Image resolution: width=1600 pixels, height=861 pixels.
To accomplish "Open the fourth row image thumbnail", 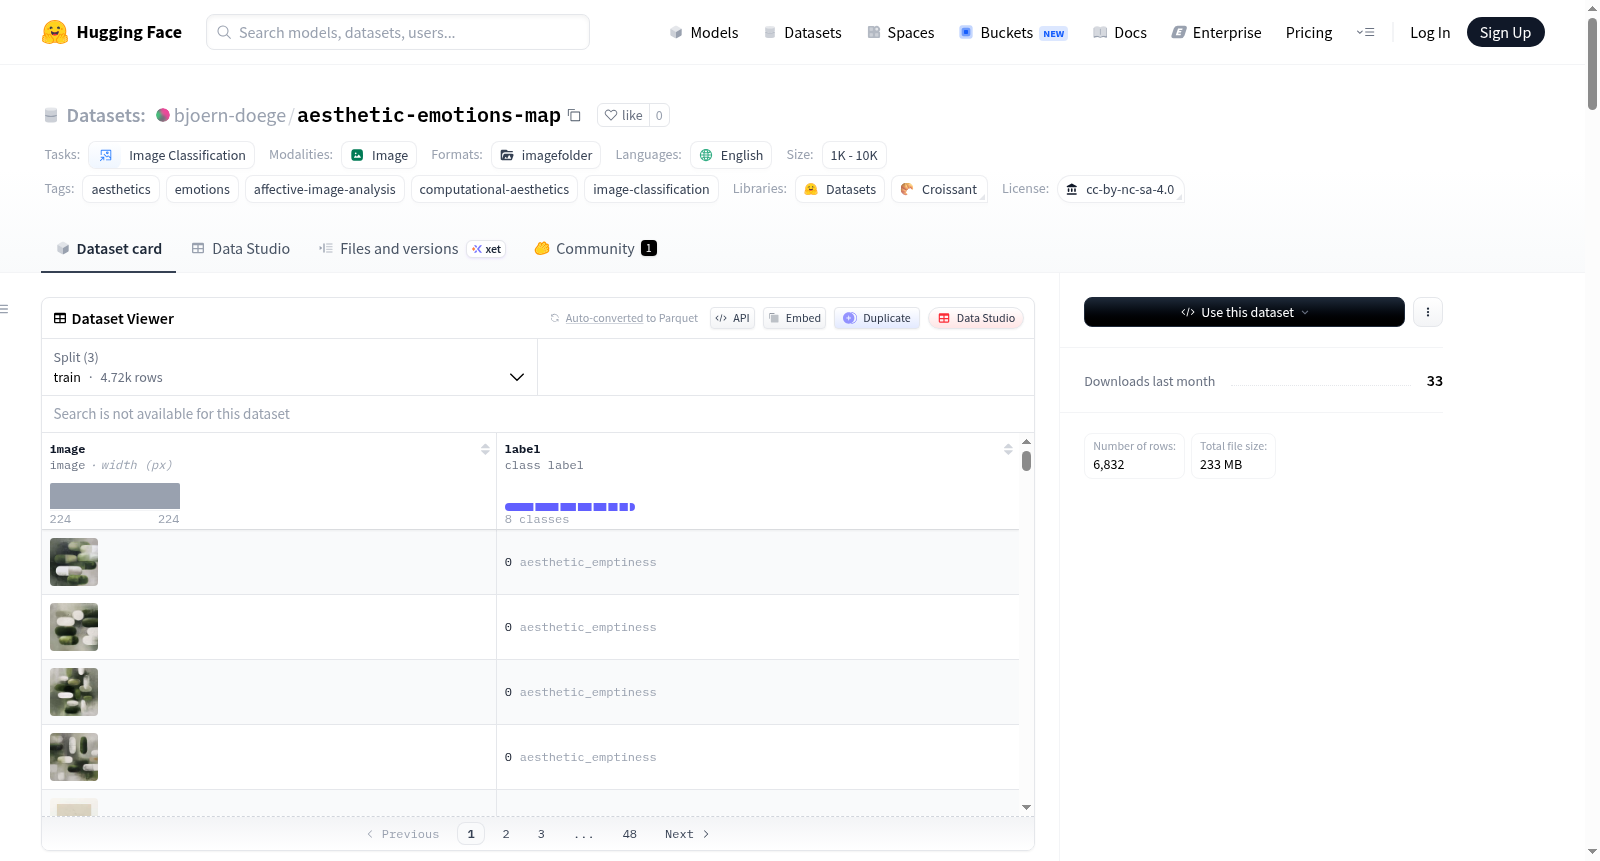I will (74, 757).
